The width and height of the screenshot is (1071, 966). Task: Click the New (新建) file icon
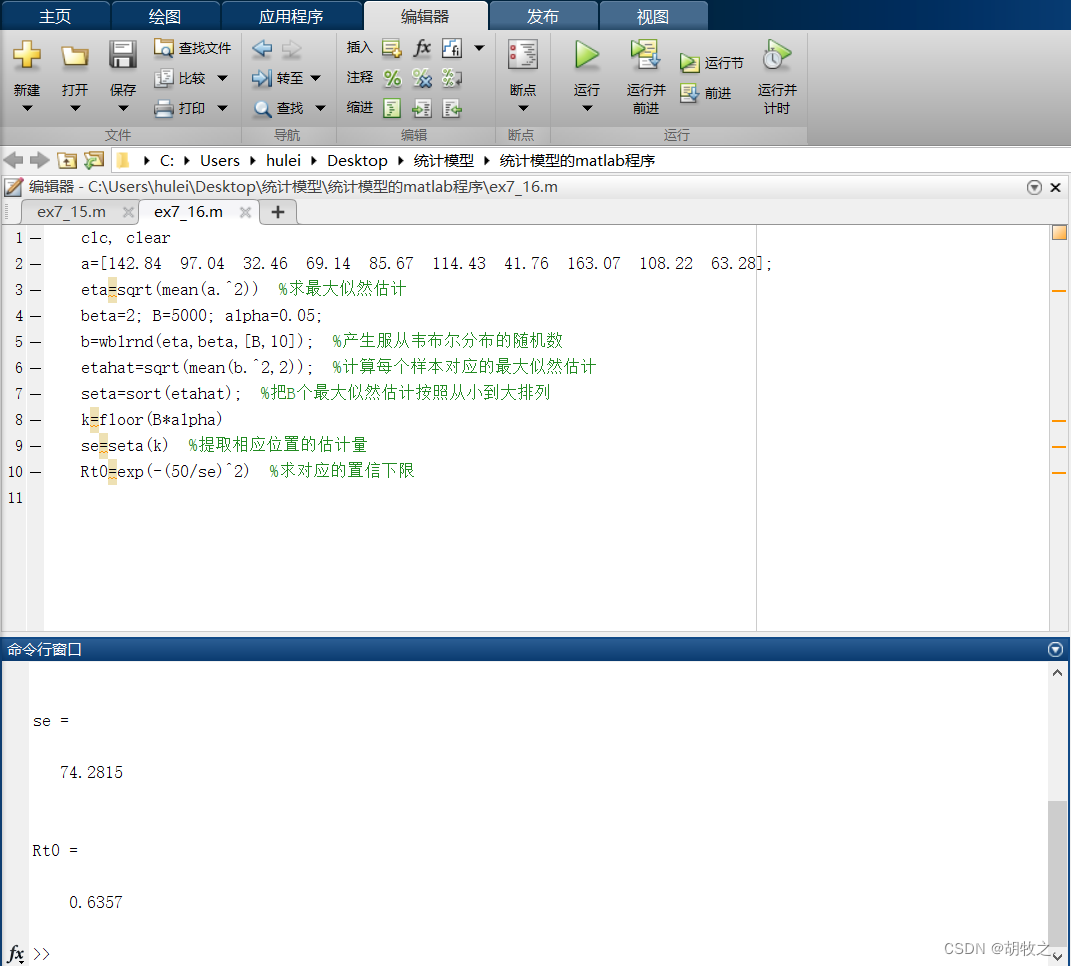[x=27, y=55]
